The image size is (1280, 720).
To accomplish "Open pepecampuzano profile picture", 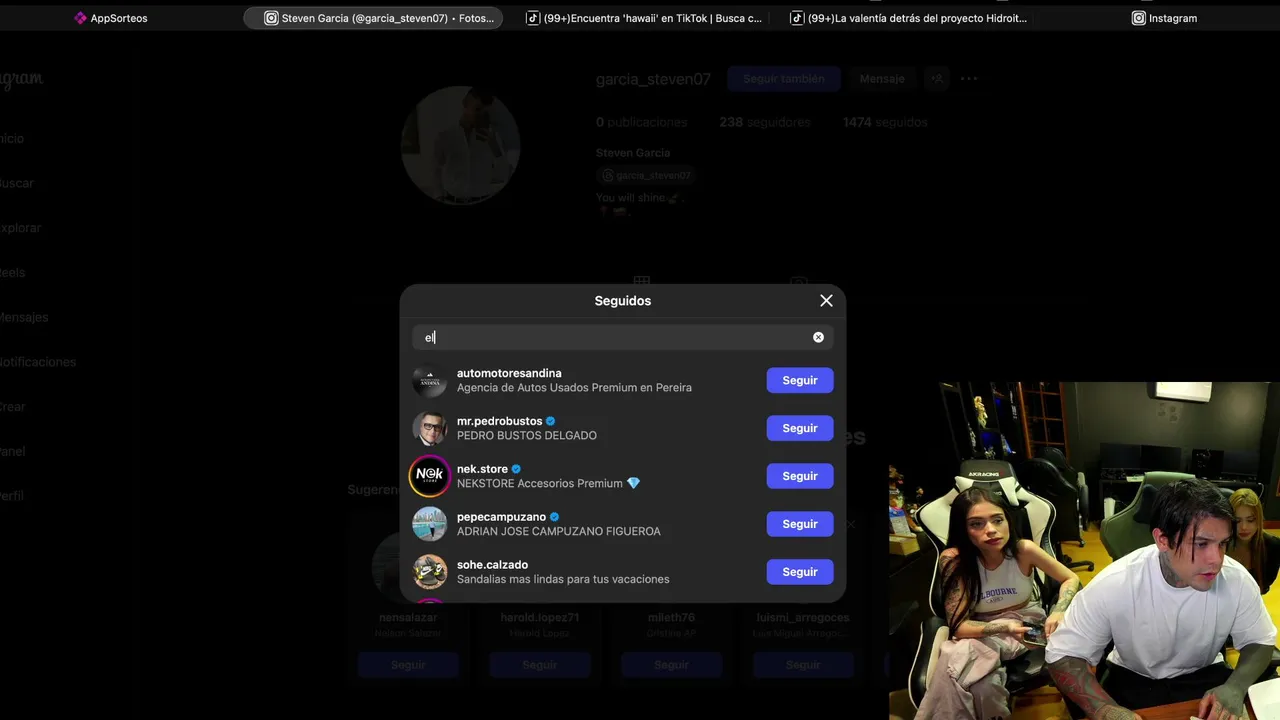I will coord(430,524).
